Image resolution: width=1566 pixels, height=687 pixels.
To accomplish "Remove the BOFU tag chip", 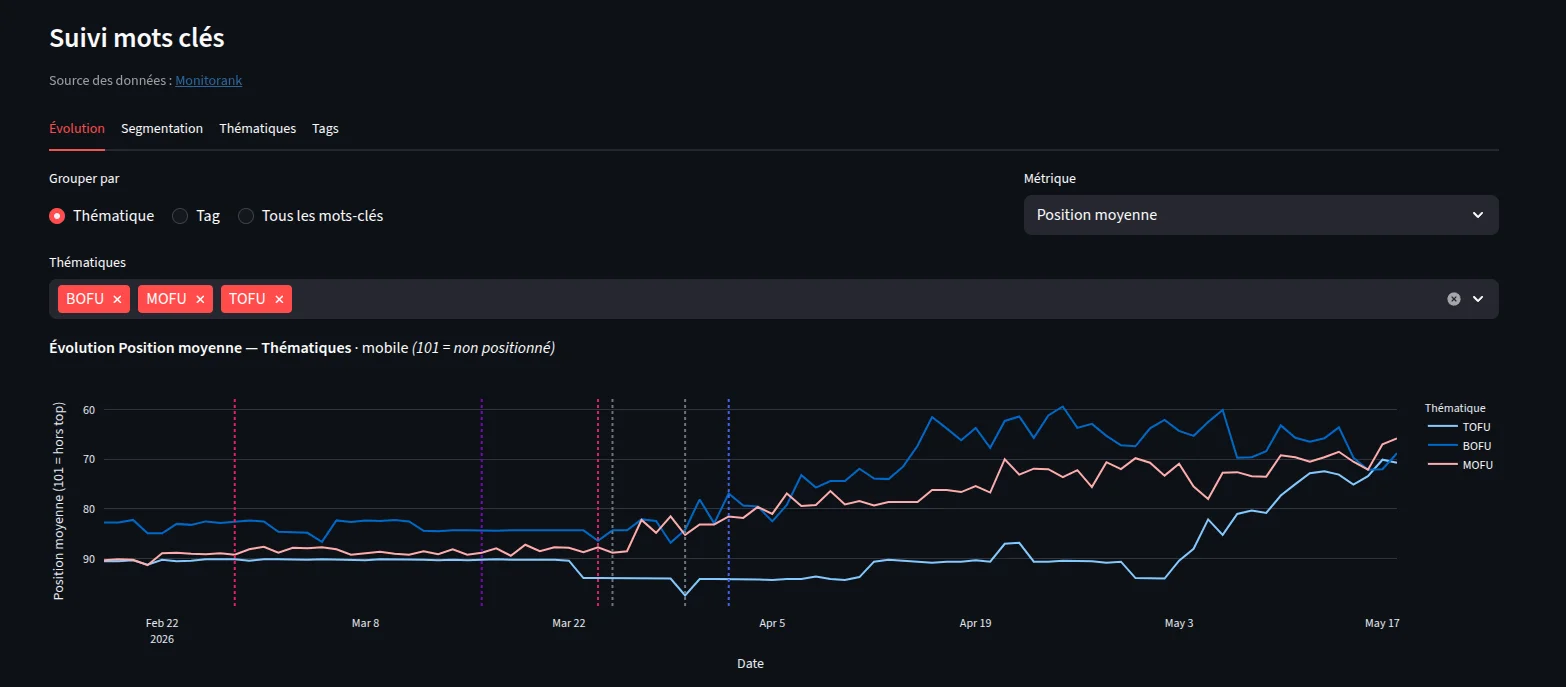I will click(117, 299).
